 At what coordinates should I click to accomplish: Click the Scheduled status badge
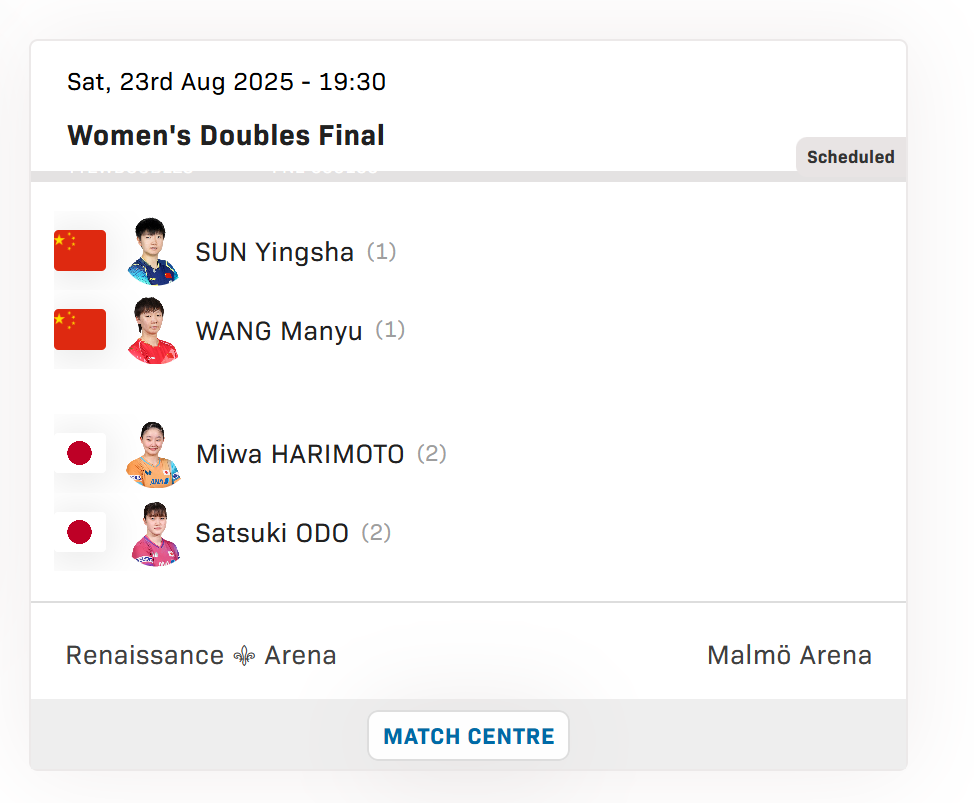[850, 157]
